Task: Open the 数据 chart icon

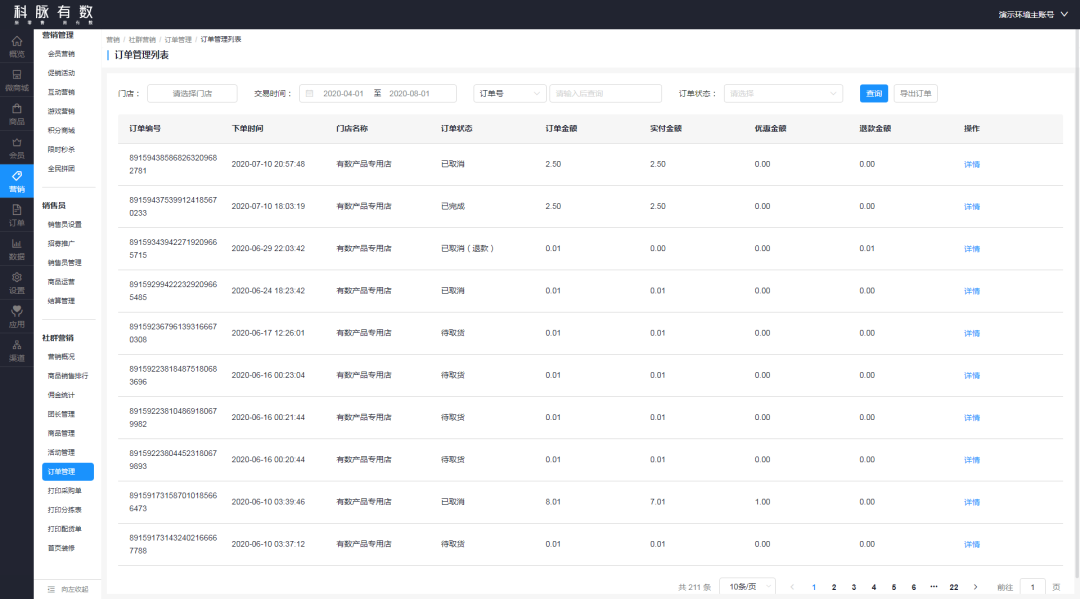Action: click(17, 244)
